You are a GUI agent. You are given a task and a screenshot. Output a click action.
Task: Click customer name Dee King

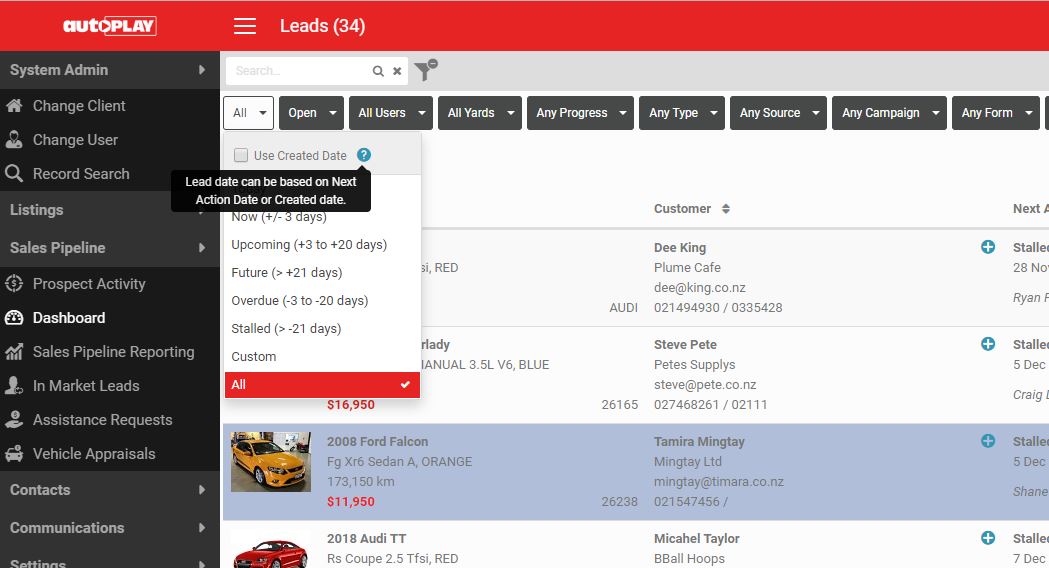[680, 248]
